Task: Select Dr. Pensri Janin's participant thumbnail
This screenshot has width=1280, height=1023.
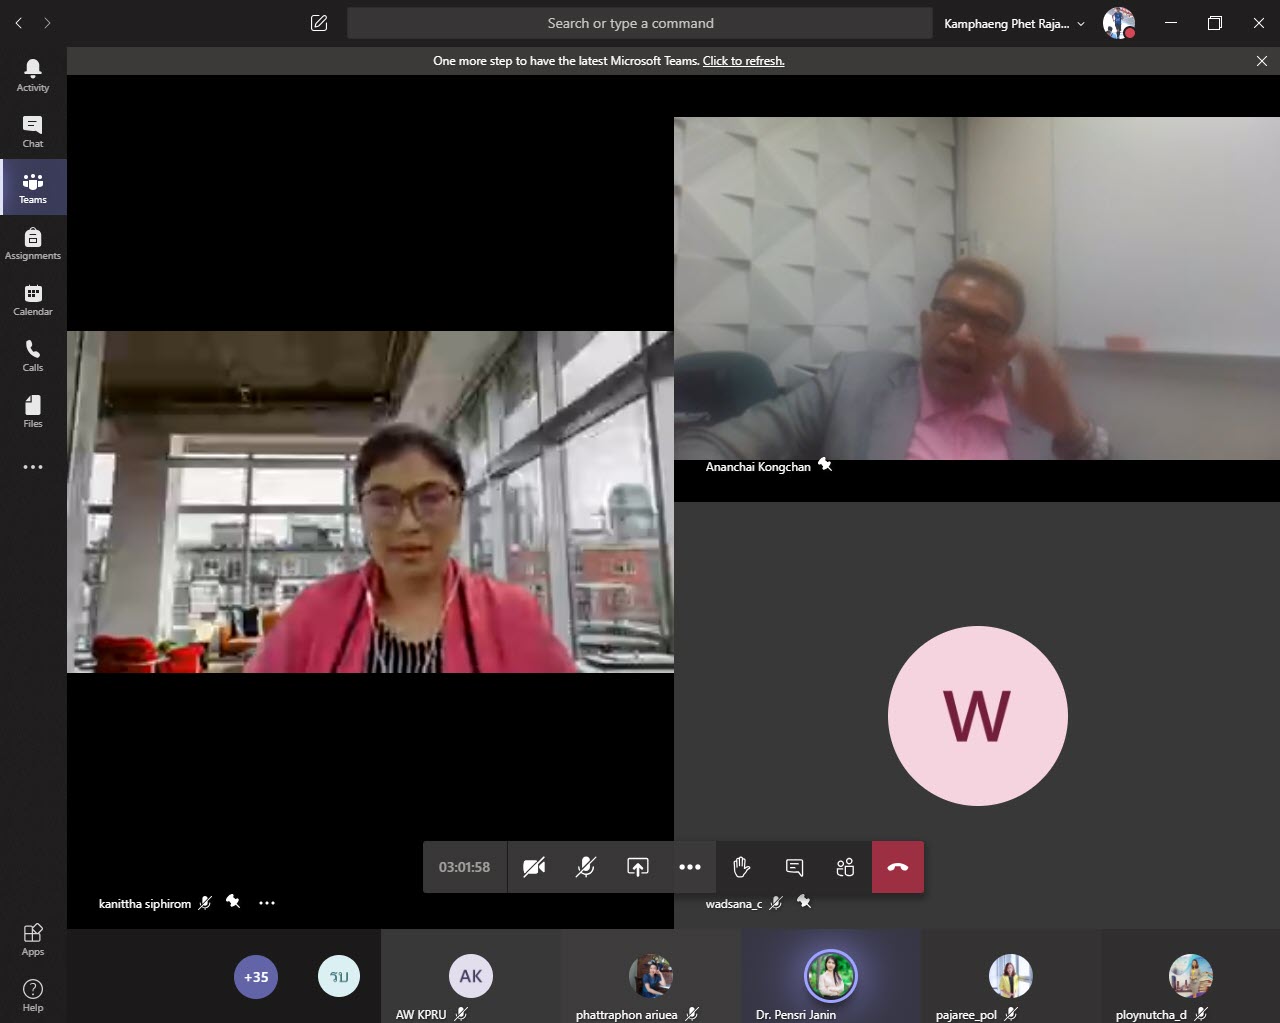Action: [831, 977]
